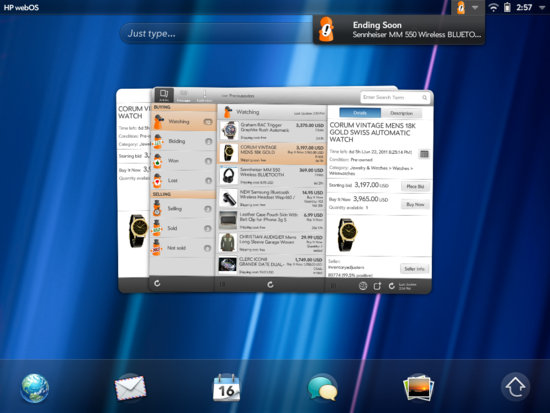Open the Calendar app showing 16

(x=227, y=388)
